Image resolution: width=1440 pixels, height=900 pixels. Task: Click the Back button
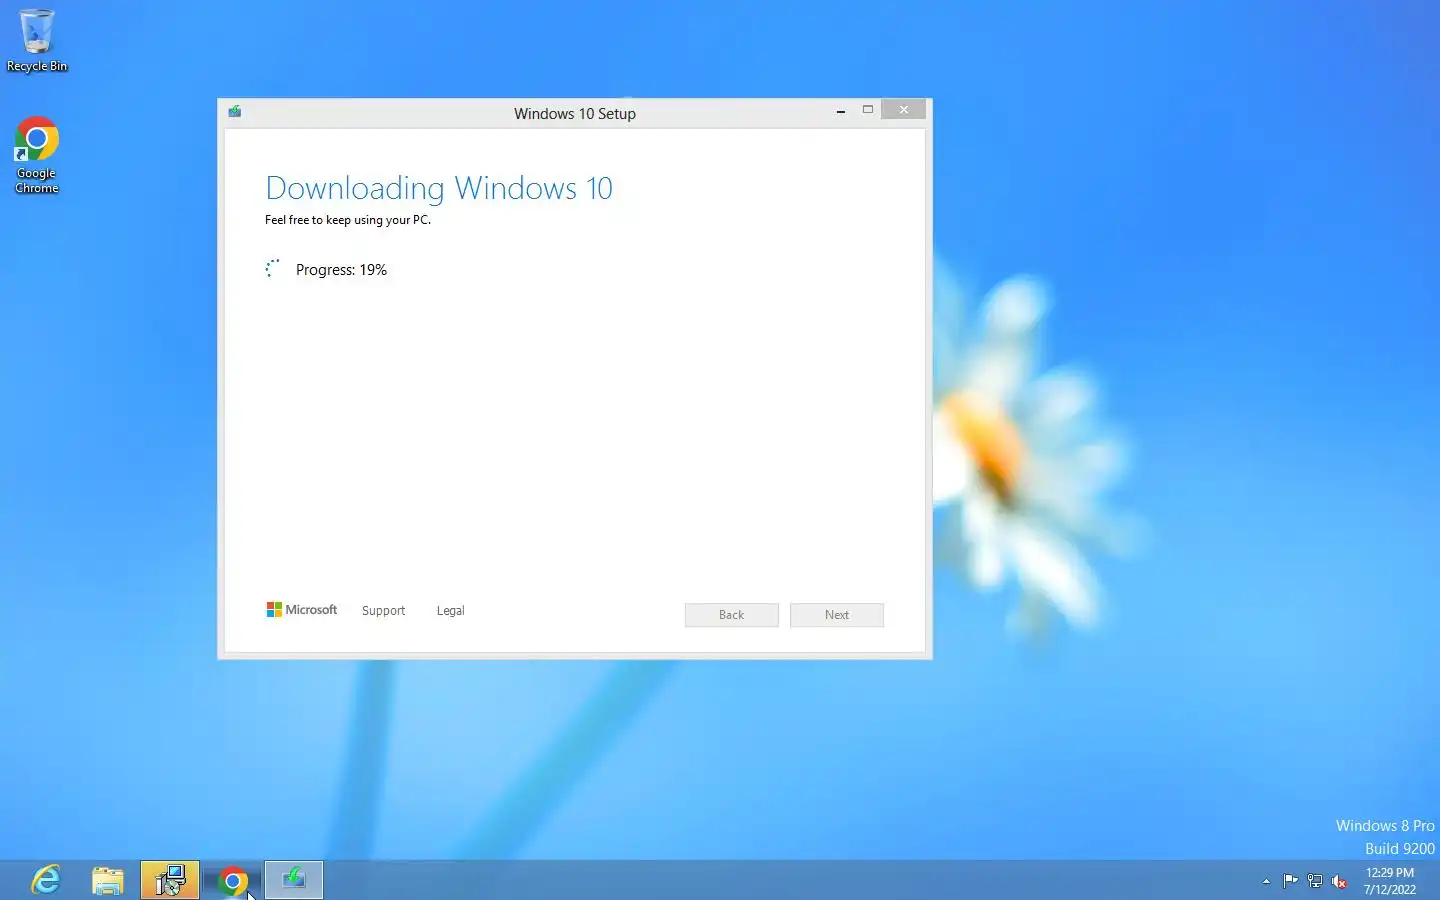pyautogui.click(x=732, y=615)
